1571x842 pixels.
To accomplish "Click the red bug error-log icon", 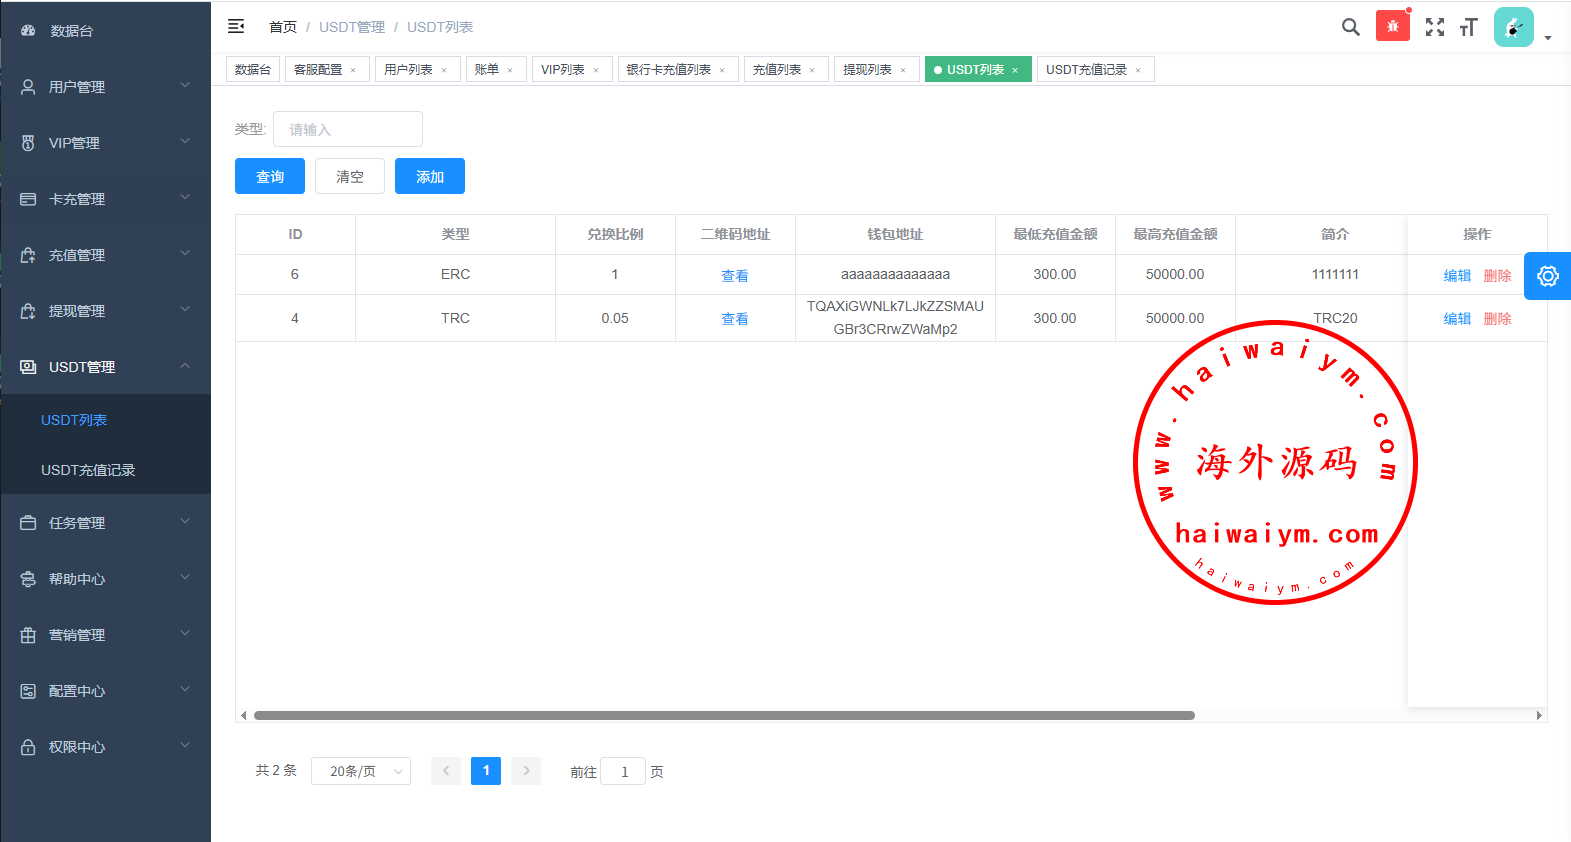I will [x=1392, y=26].
